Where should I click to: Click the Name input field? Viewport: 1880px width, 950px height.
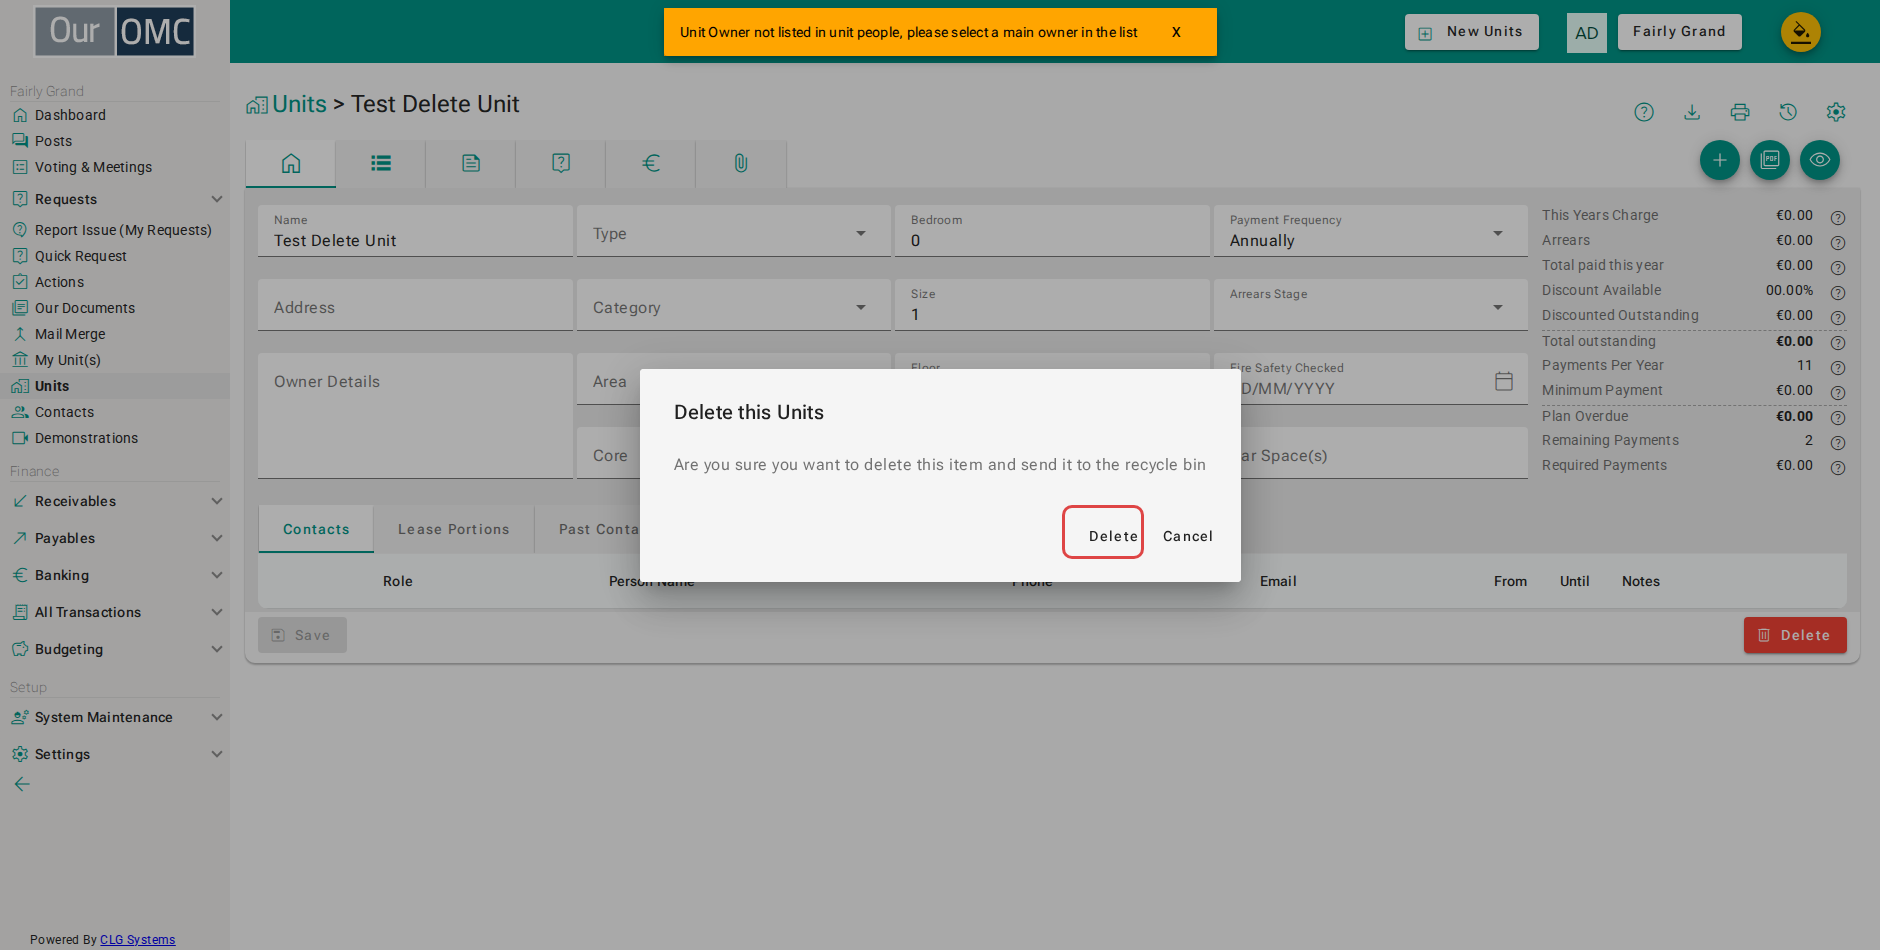click(x=415, y=231)
